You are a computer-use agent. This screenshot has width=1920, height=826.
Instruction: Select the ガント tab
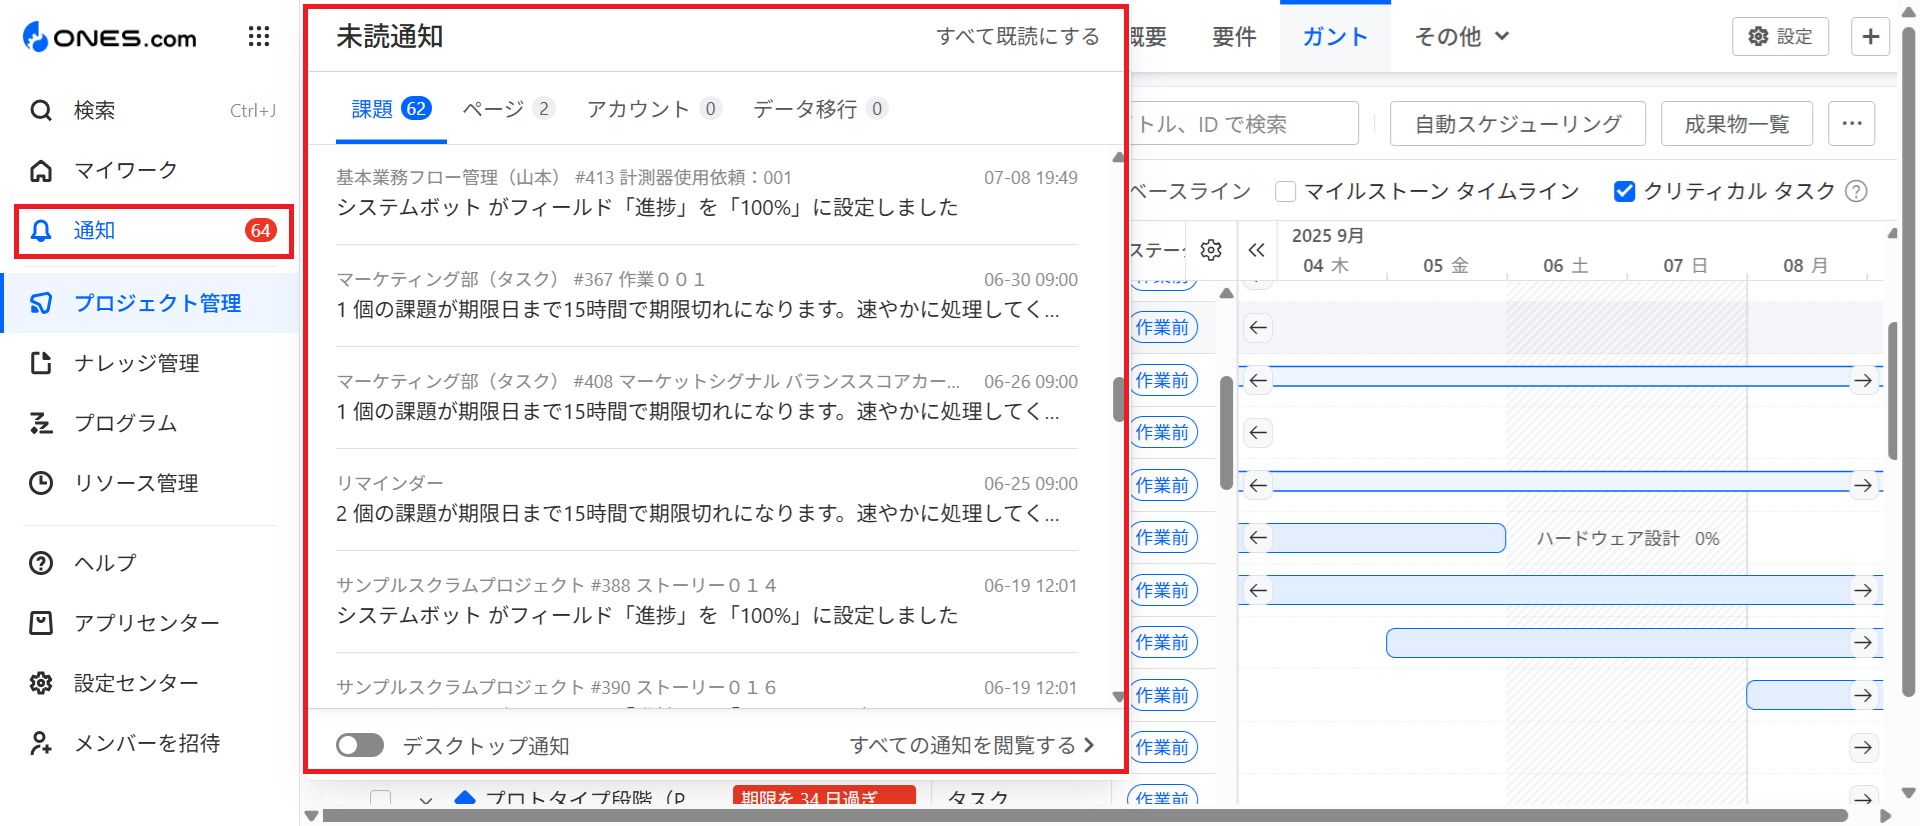(x=1335, y=37)
